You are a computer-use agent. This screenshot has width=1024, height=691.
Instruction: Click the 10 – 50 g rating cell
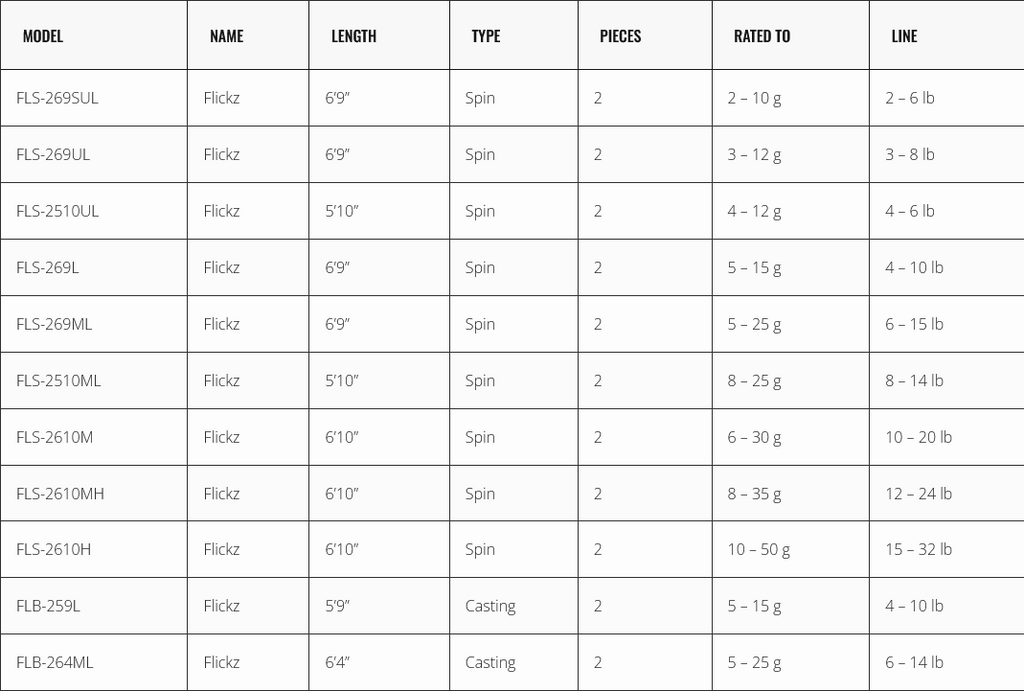(x=759, y=549)
